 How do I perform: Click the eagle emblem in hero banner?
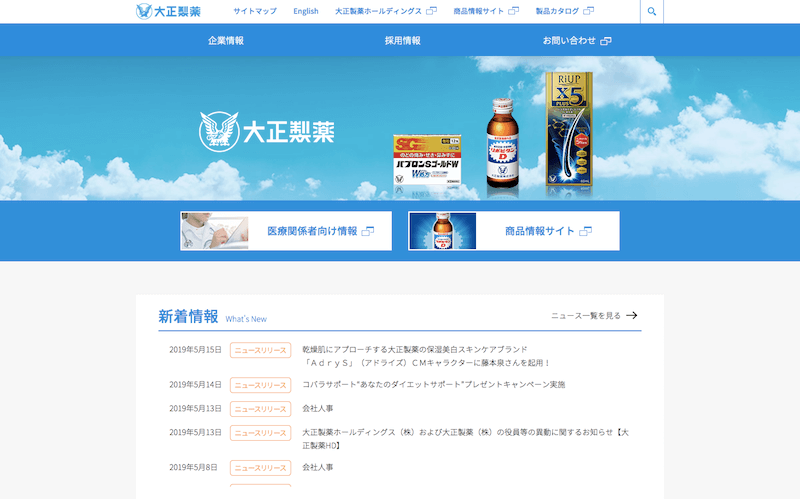click(x=219, y=132)
